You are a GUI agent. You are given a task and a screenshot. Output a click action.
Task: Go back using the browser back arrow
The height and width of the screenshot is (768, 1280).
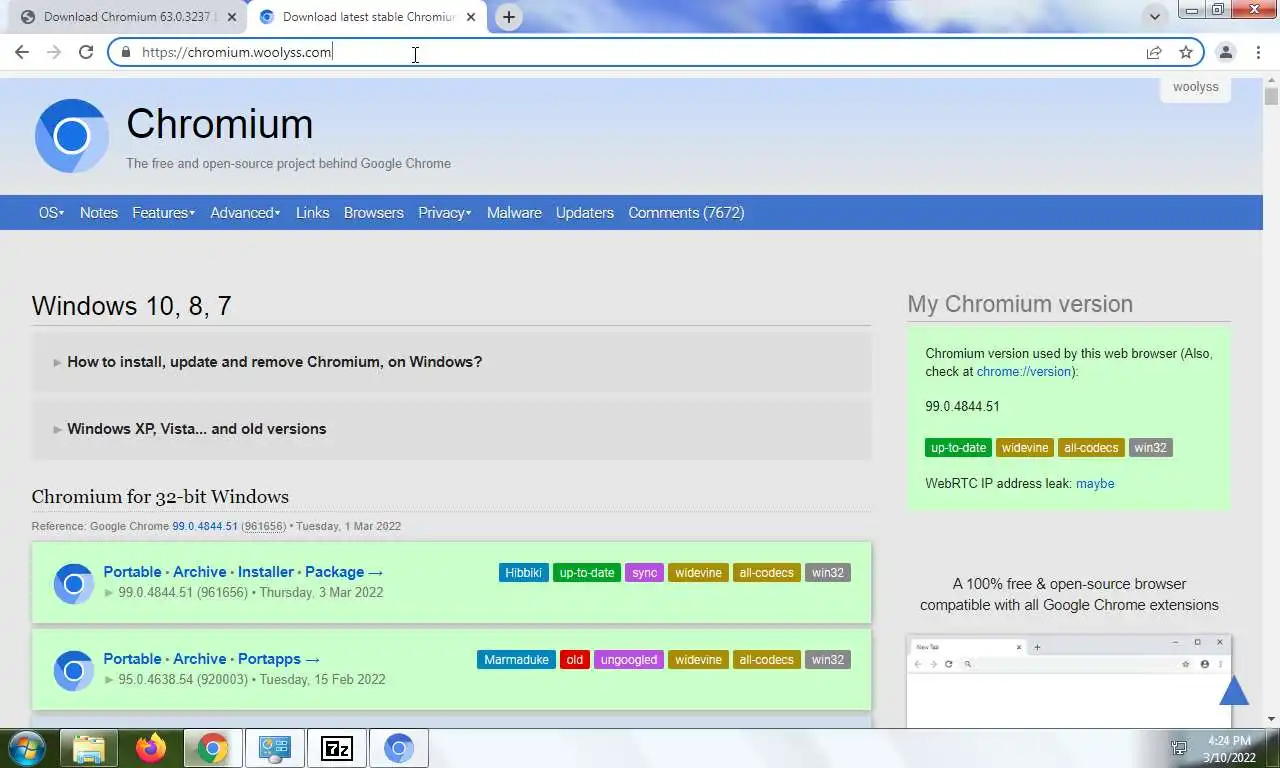point(22,52)
